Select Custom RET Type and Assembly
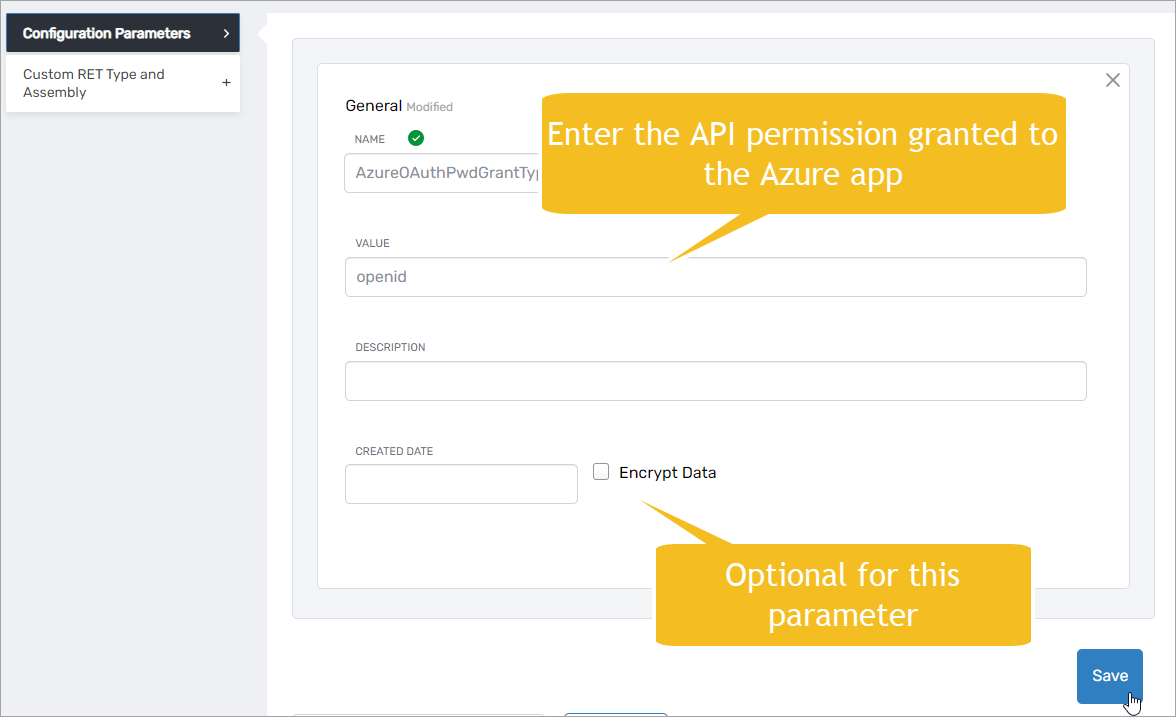This screenshot has width=1176, height=717. pyautogui.click(x=94, y=83)
